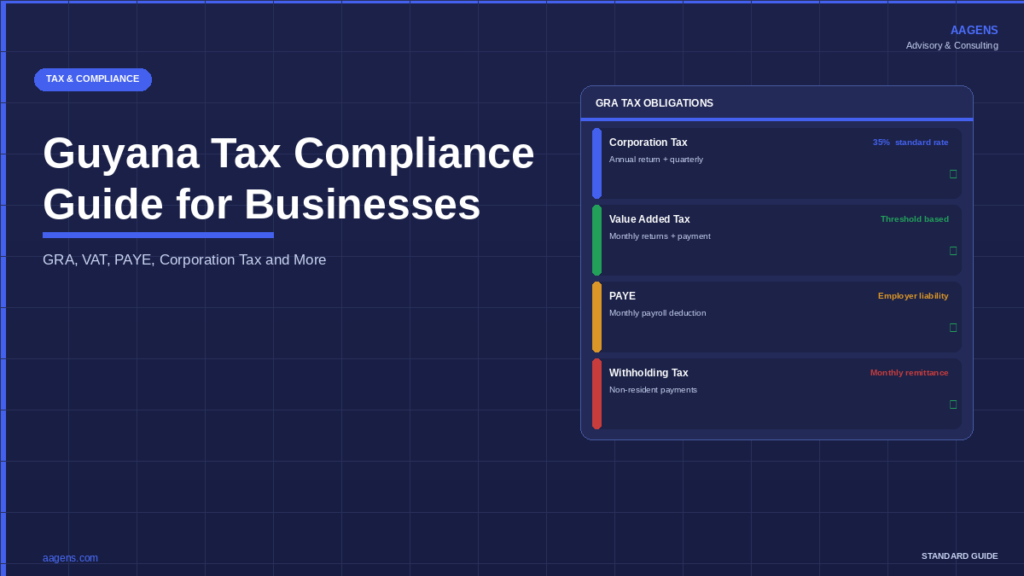Click the Monthly payroll deduction text
Viewport: 1024px width, 576px height.
point(657,313)
